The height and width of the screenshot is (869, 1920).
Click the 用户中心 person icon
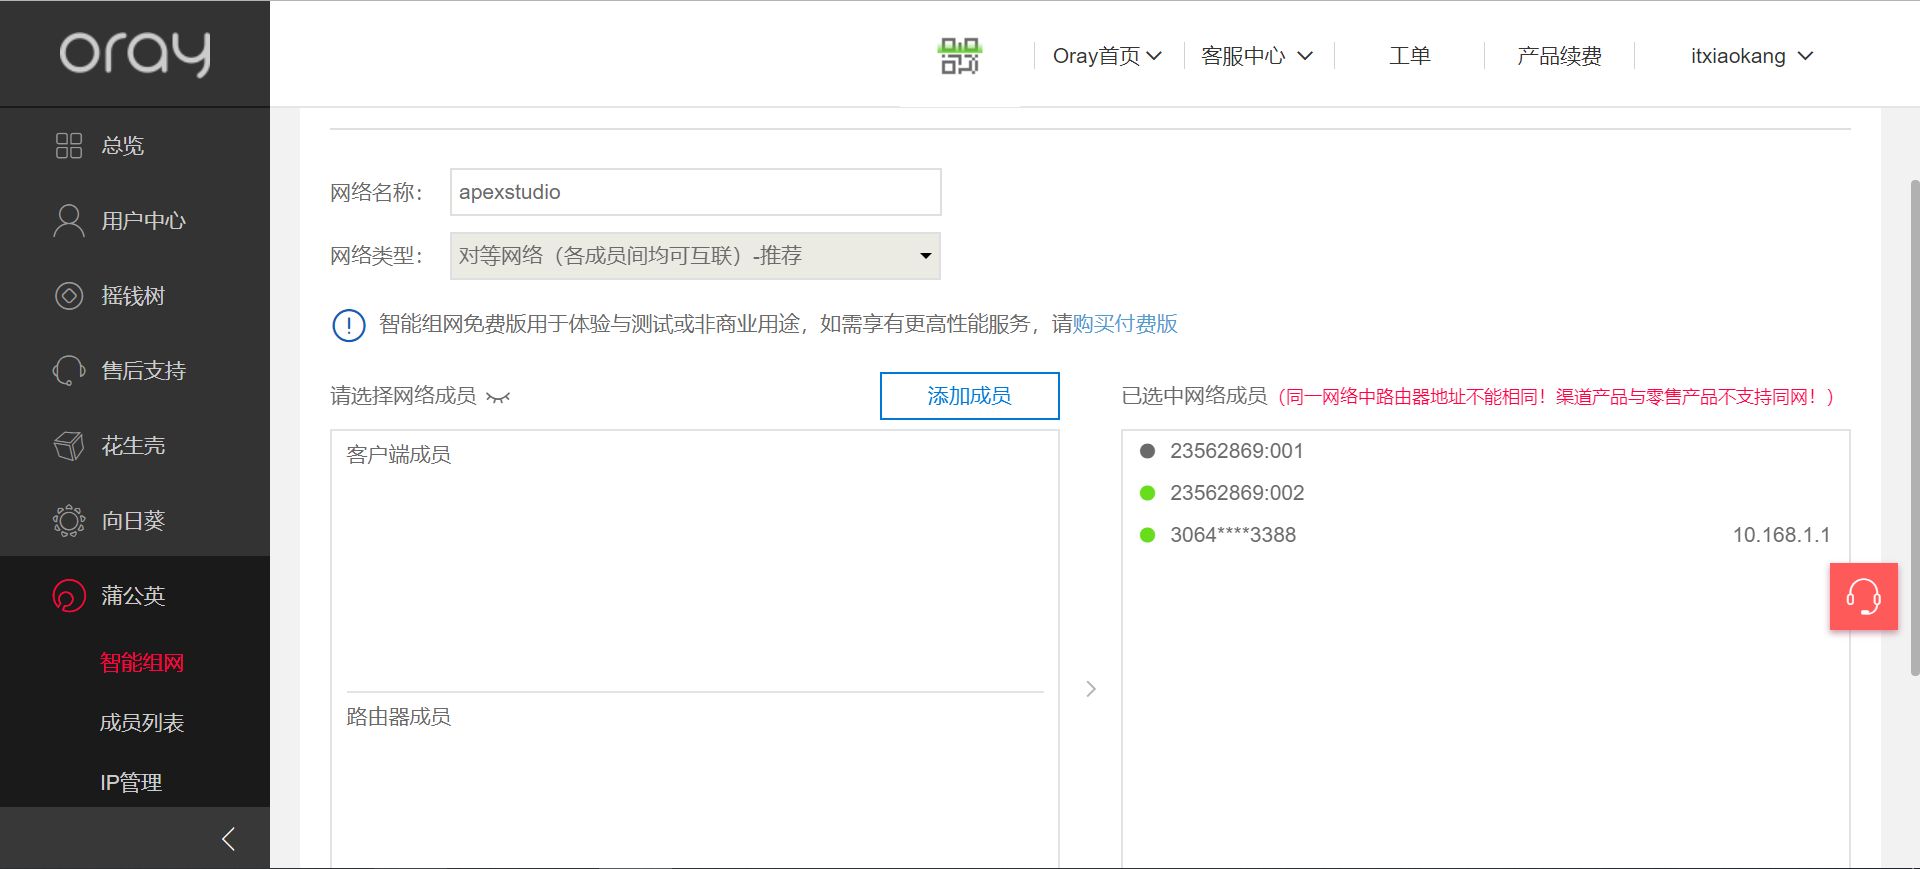(x=69, y=221)
